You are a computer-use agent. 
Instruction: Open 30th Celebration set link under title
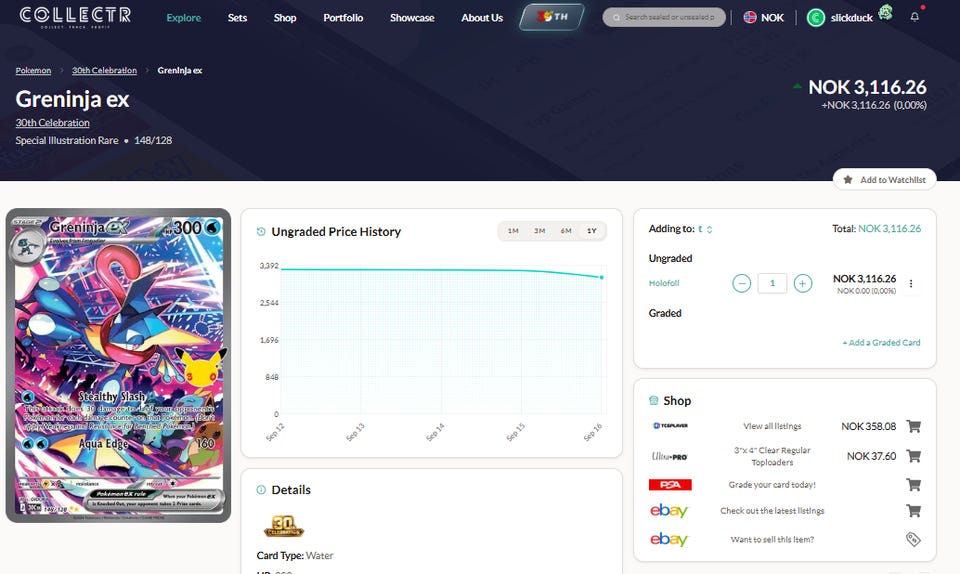tap(52, 122)
